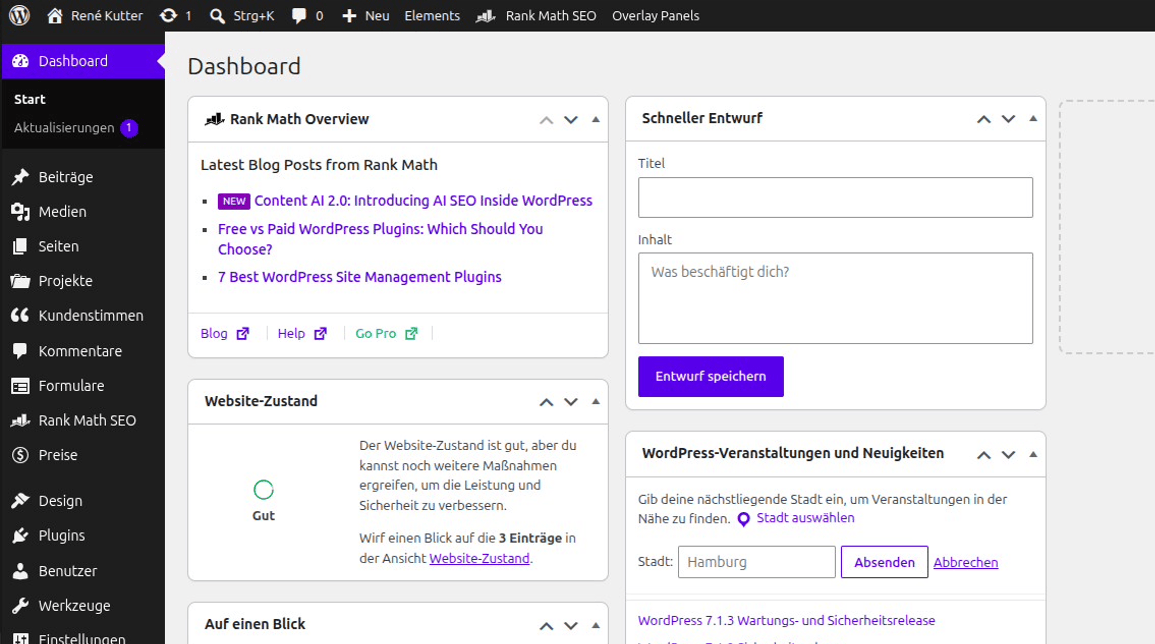The width and height of the screenshot is (1155, 644).
Task: Click external link icon next to Help
Action: (320, 334)
